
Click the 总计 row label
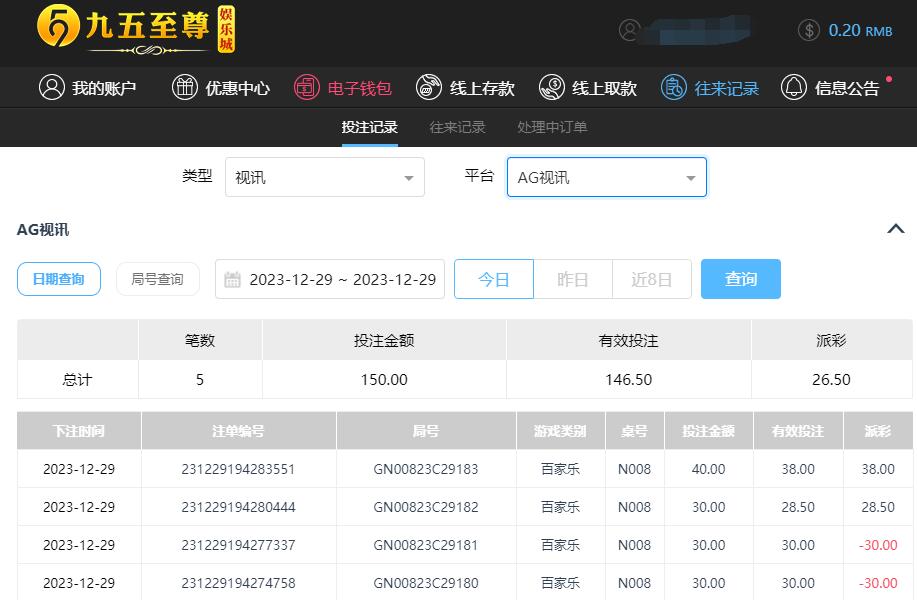coord(77,380)
